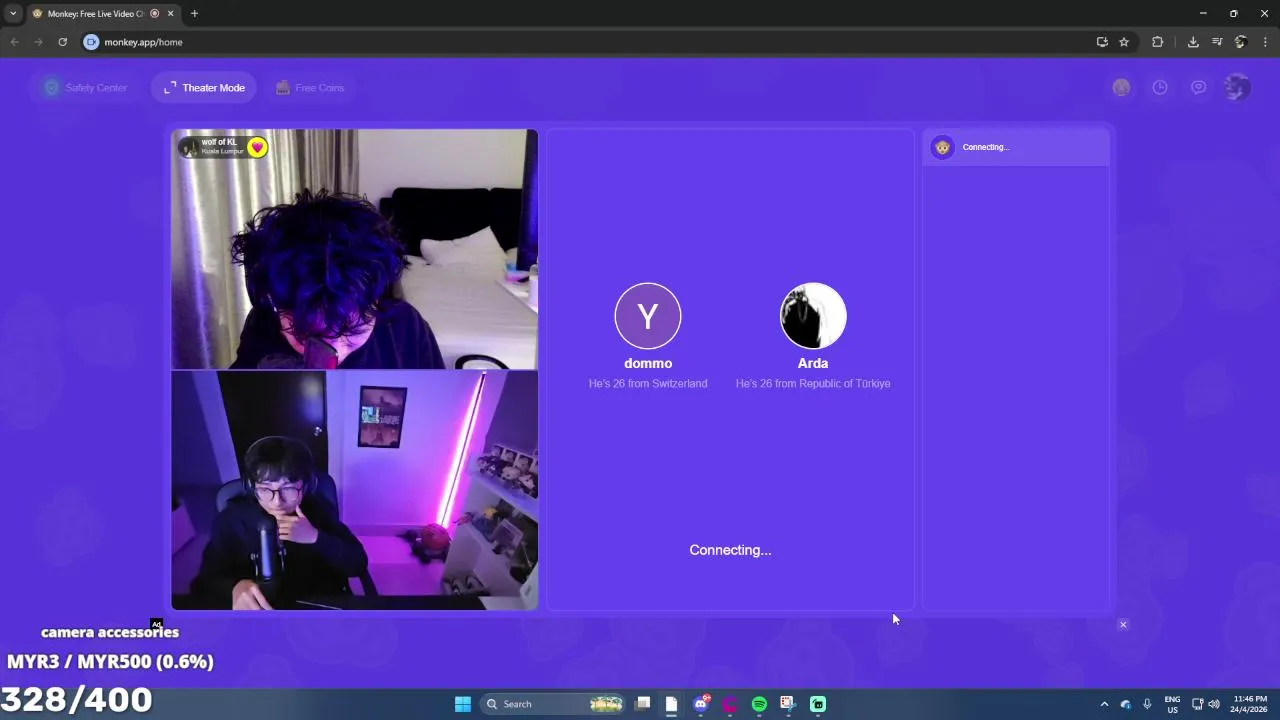
Task: Close the Monkey browser tab
Action: tap(171, 13)
